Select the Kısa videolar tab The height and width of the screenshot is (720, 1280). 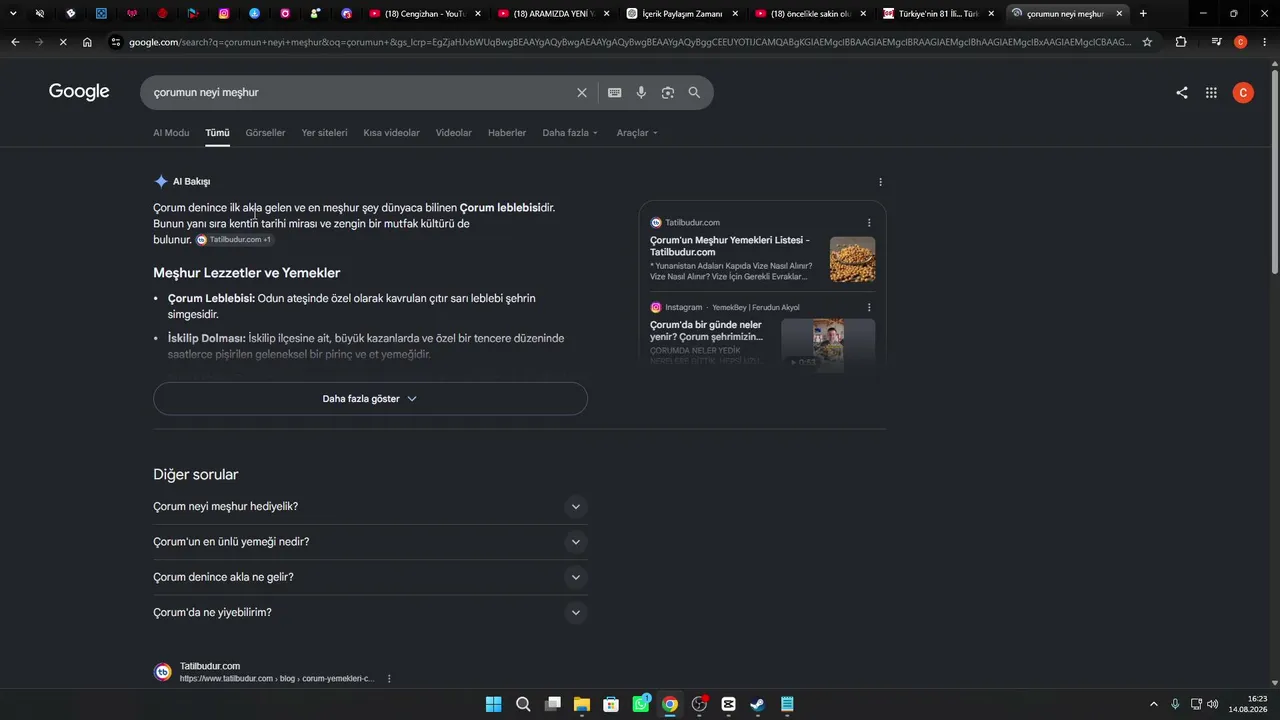click(392, 133)
